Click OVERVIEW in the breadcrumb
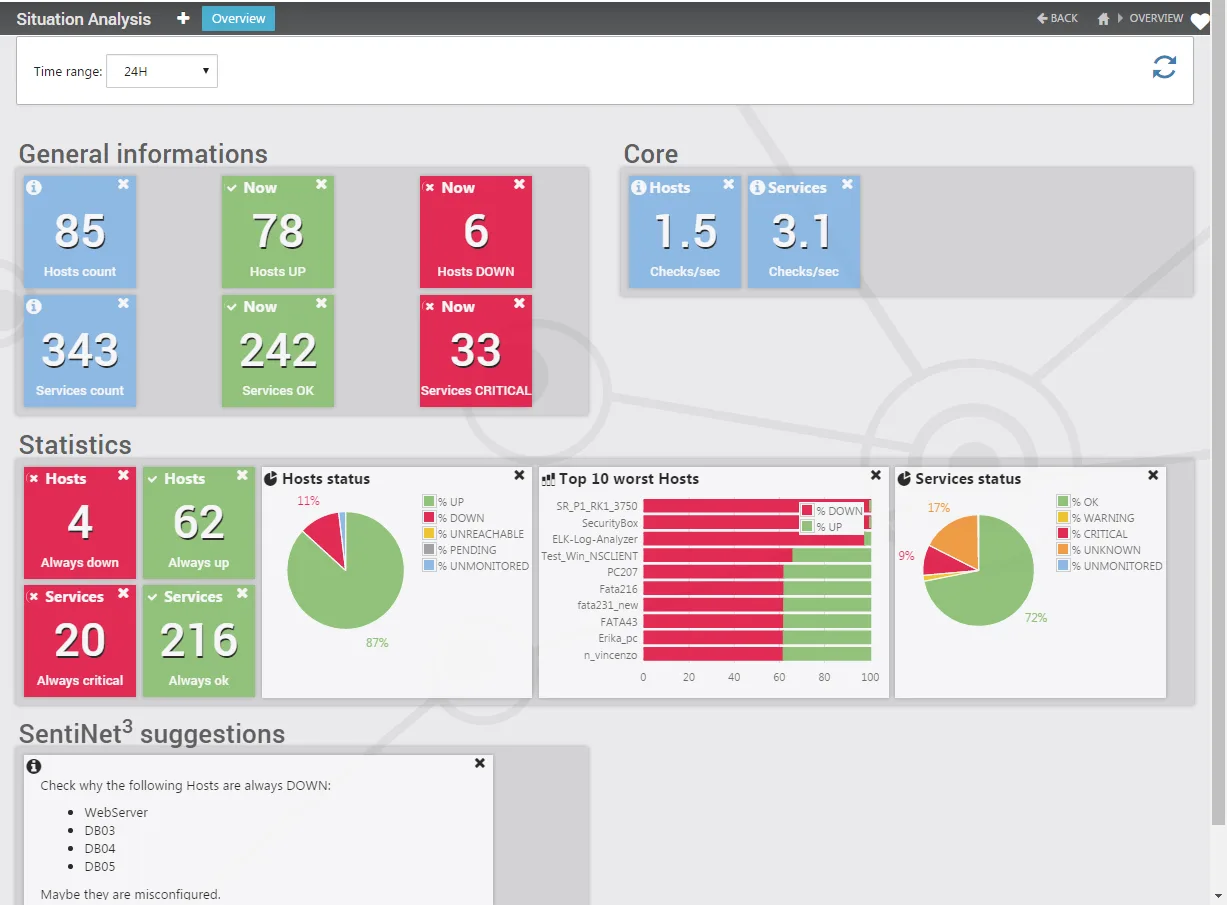1227x905 pixels. coord(1156,18)
